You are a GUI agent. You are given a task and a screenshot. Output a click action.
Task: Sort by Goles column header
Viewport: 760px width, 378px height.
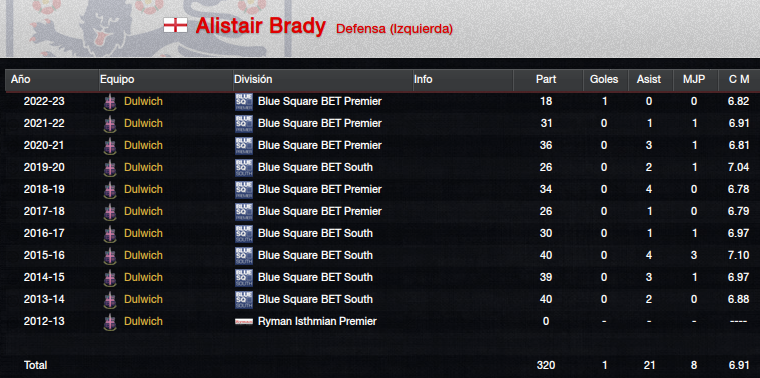(x=604, y=79)
